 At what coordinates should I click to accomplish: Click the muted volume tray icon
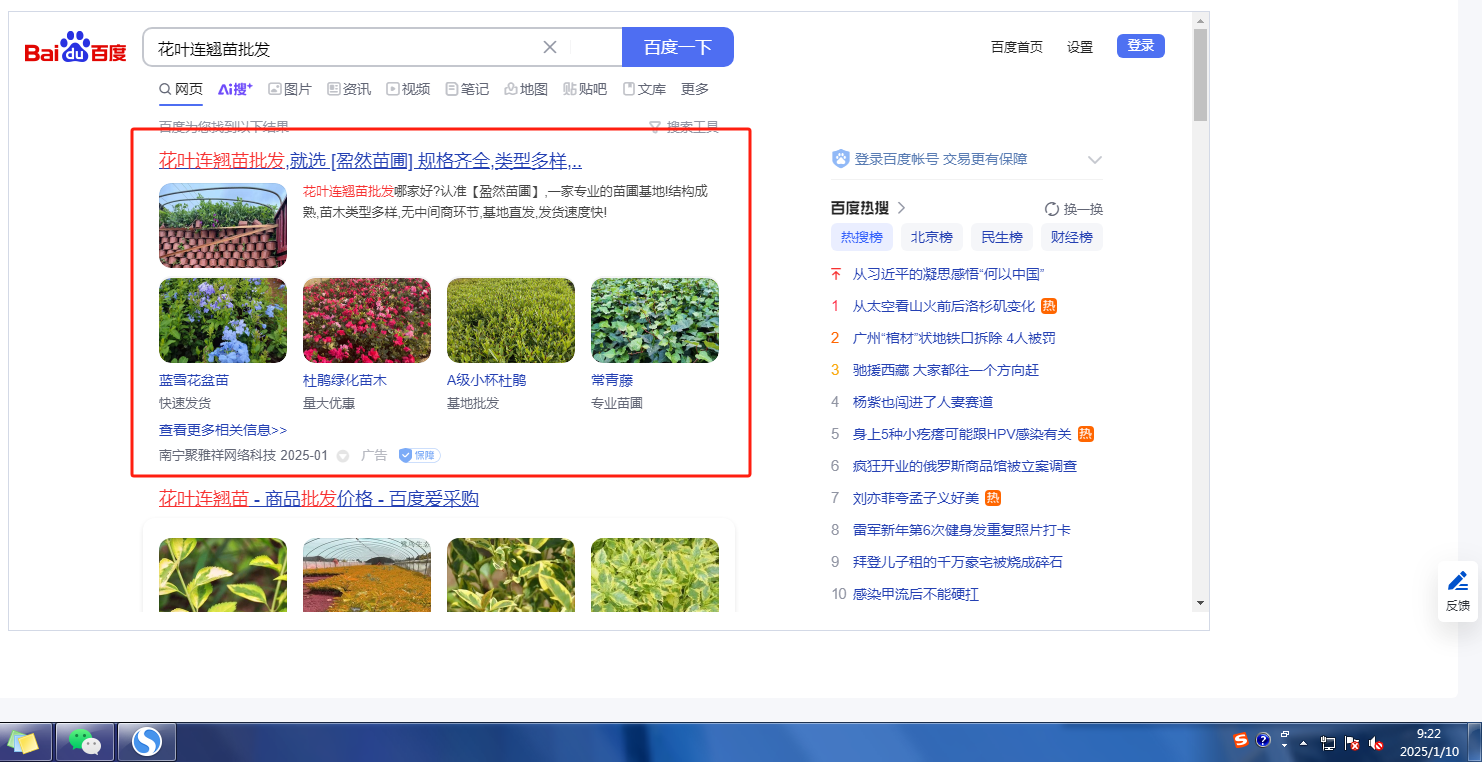1376,743
